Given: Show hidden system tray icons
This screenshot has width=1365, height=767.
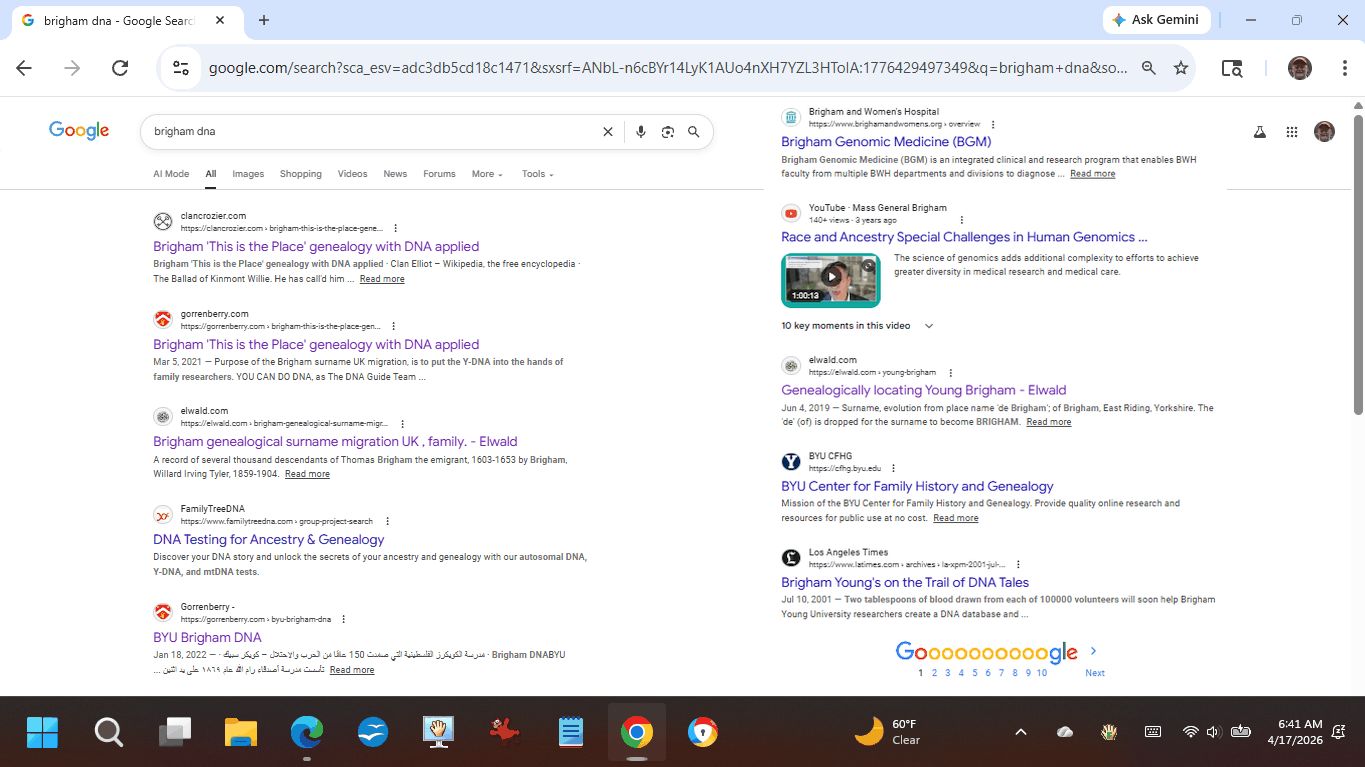Looking at the screenshot, I should click(1021, 732).
